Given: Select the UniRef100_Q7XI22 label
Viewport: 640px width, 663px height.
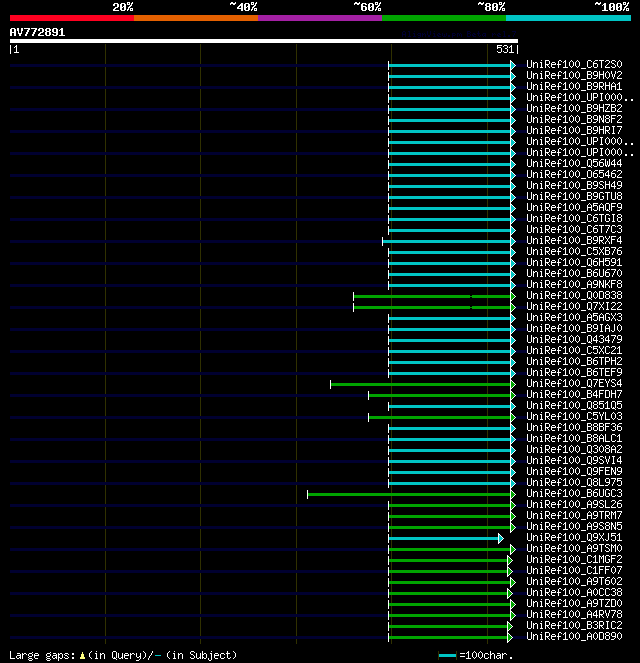Looking at the screenshot, I should click(574, 306).
